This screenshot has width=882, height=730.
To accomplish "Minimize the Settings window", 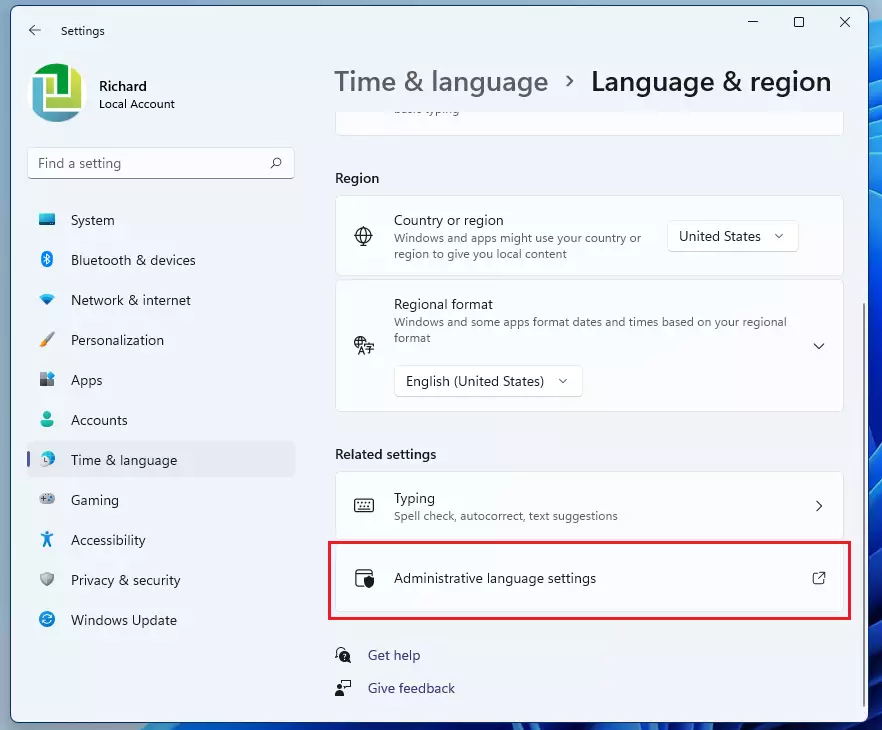I will [753, 22].
